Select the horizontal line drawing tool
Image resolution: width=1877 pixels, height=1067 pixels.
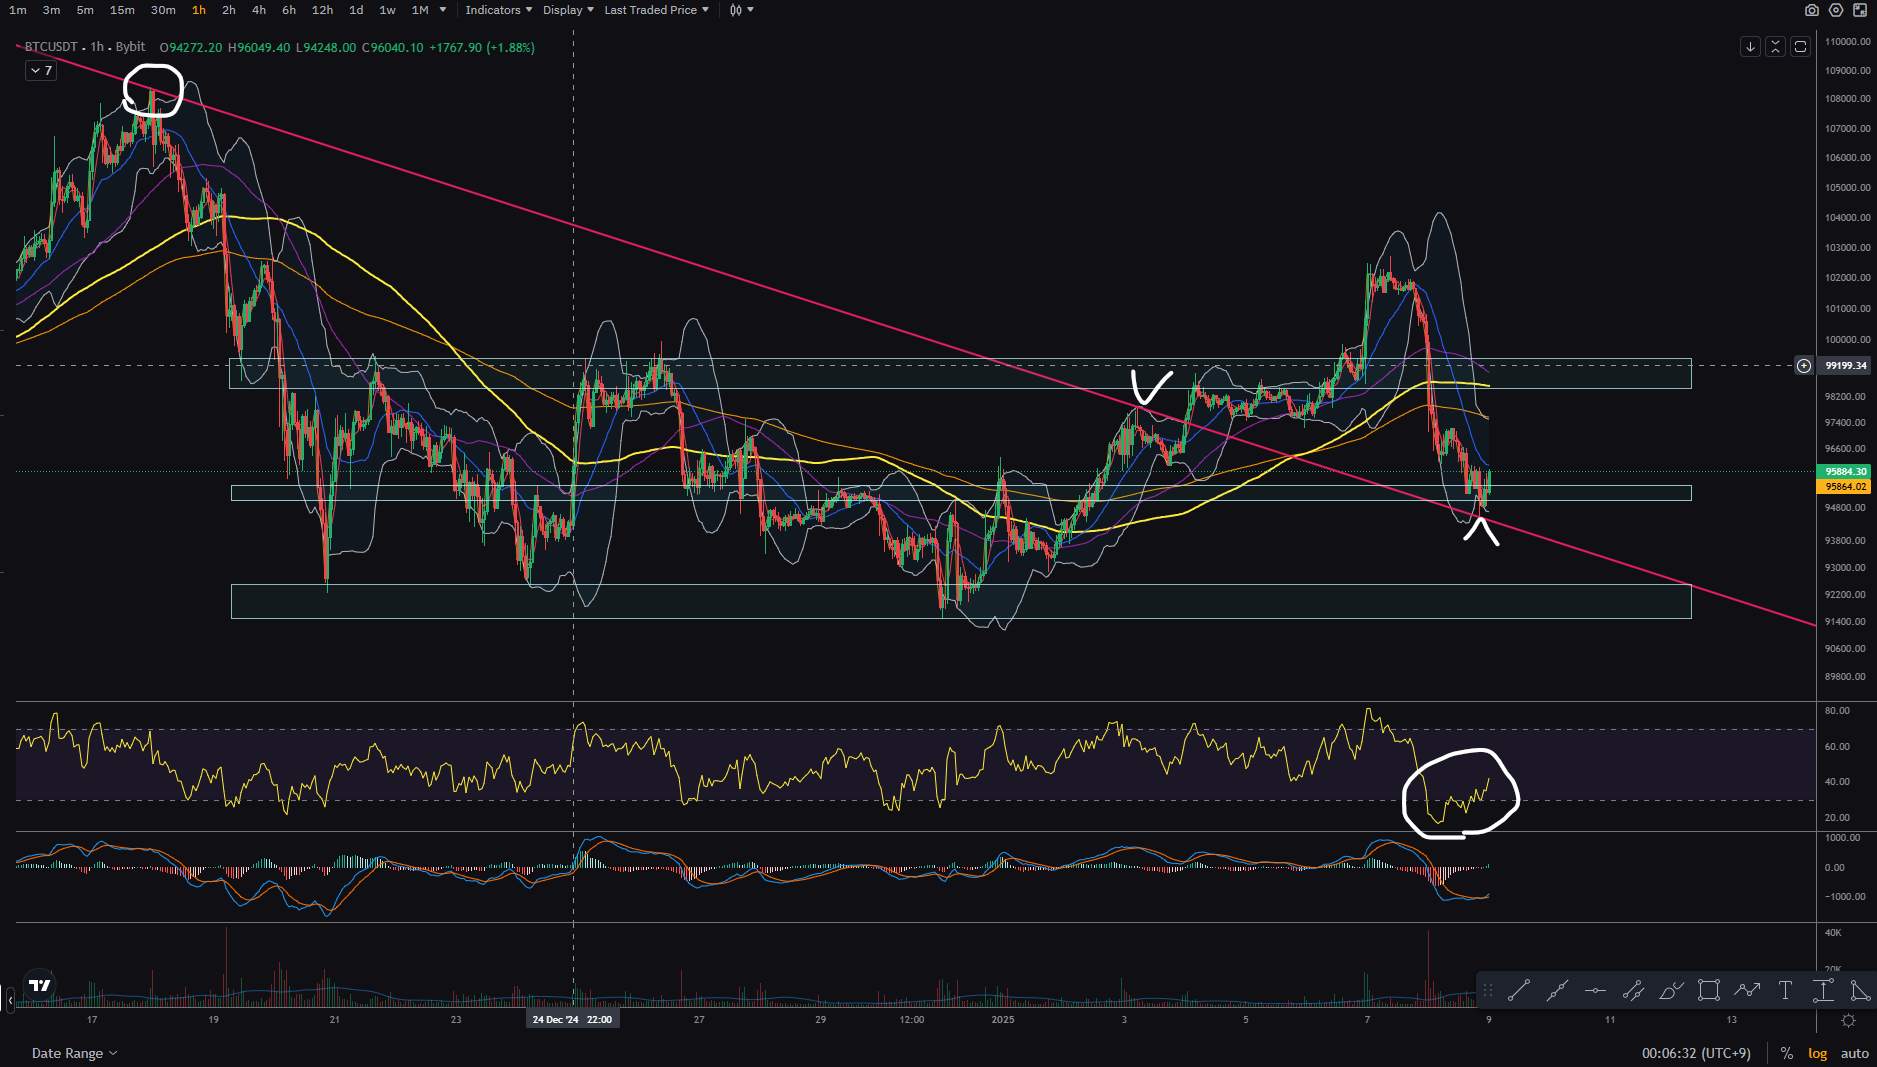(1595, 991)
